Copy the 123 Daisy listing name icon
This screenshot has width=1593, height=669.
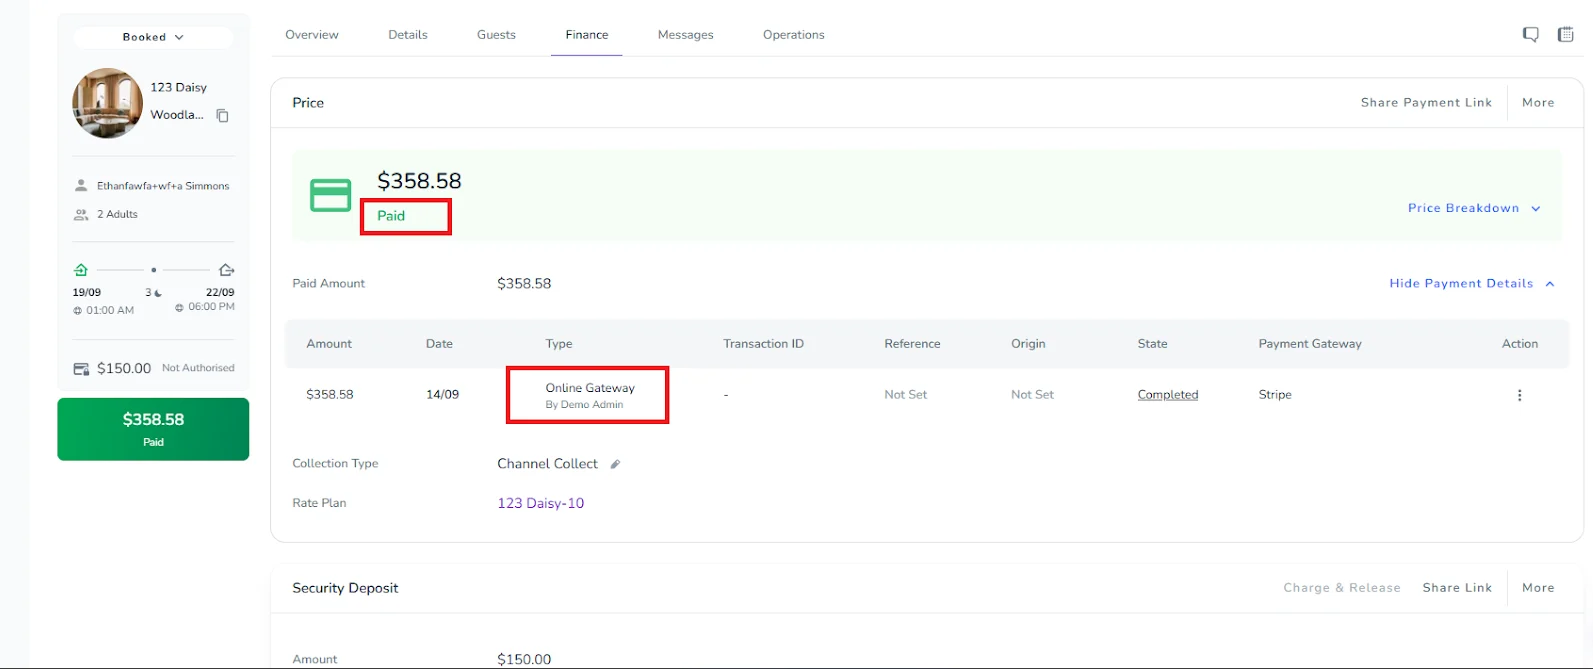(x=223, y=116)
